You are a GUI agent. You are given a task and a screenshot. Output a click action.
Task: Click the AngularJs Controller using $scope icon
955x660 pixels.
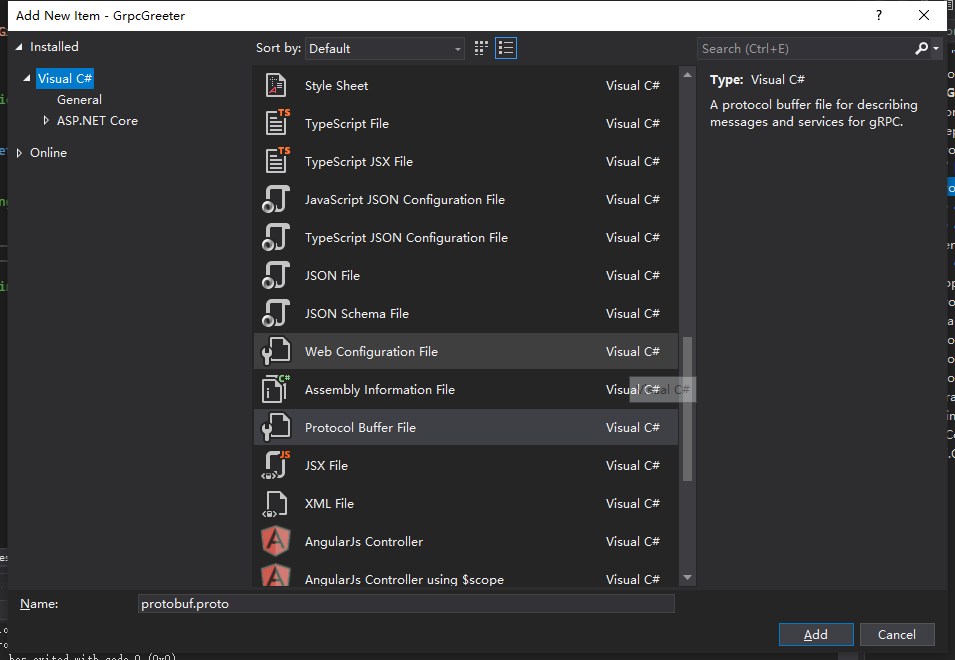pyautogui.click(x=276, y=575)
